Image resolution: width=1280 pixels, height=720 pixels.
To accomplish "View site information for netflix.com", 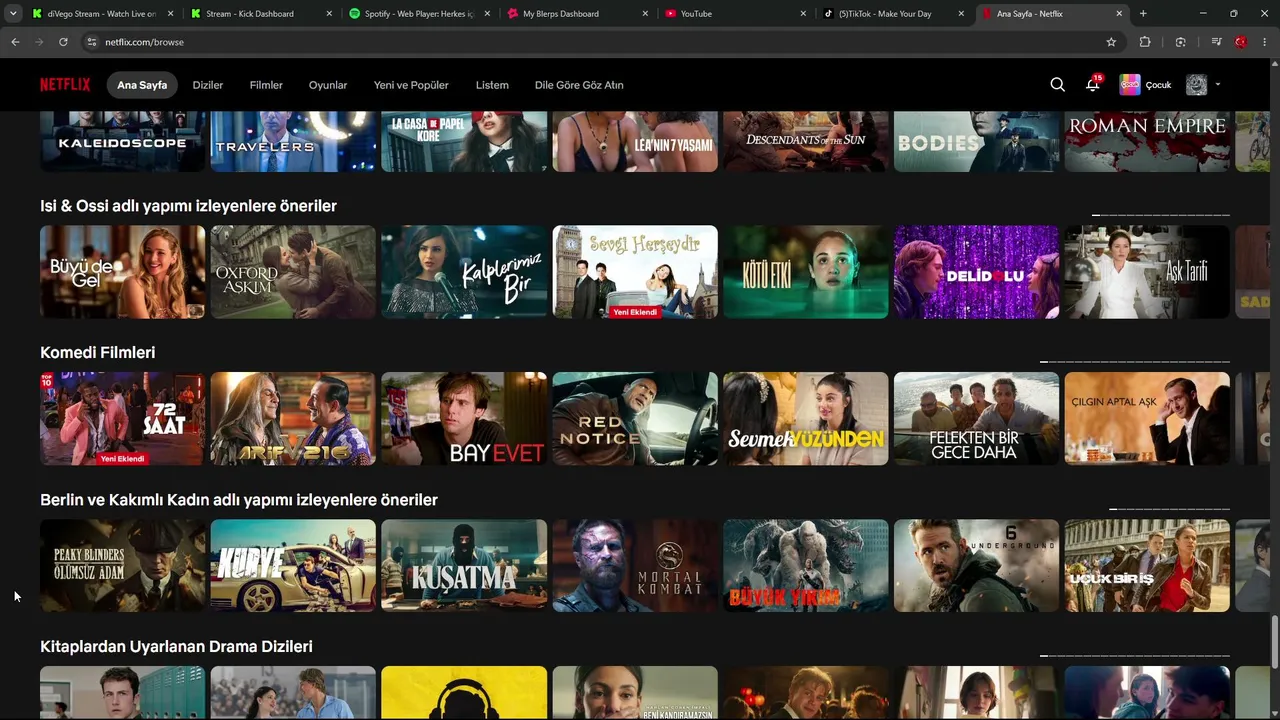I will pos(91,42).
